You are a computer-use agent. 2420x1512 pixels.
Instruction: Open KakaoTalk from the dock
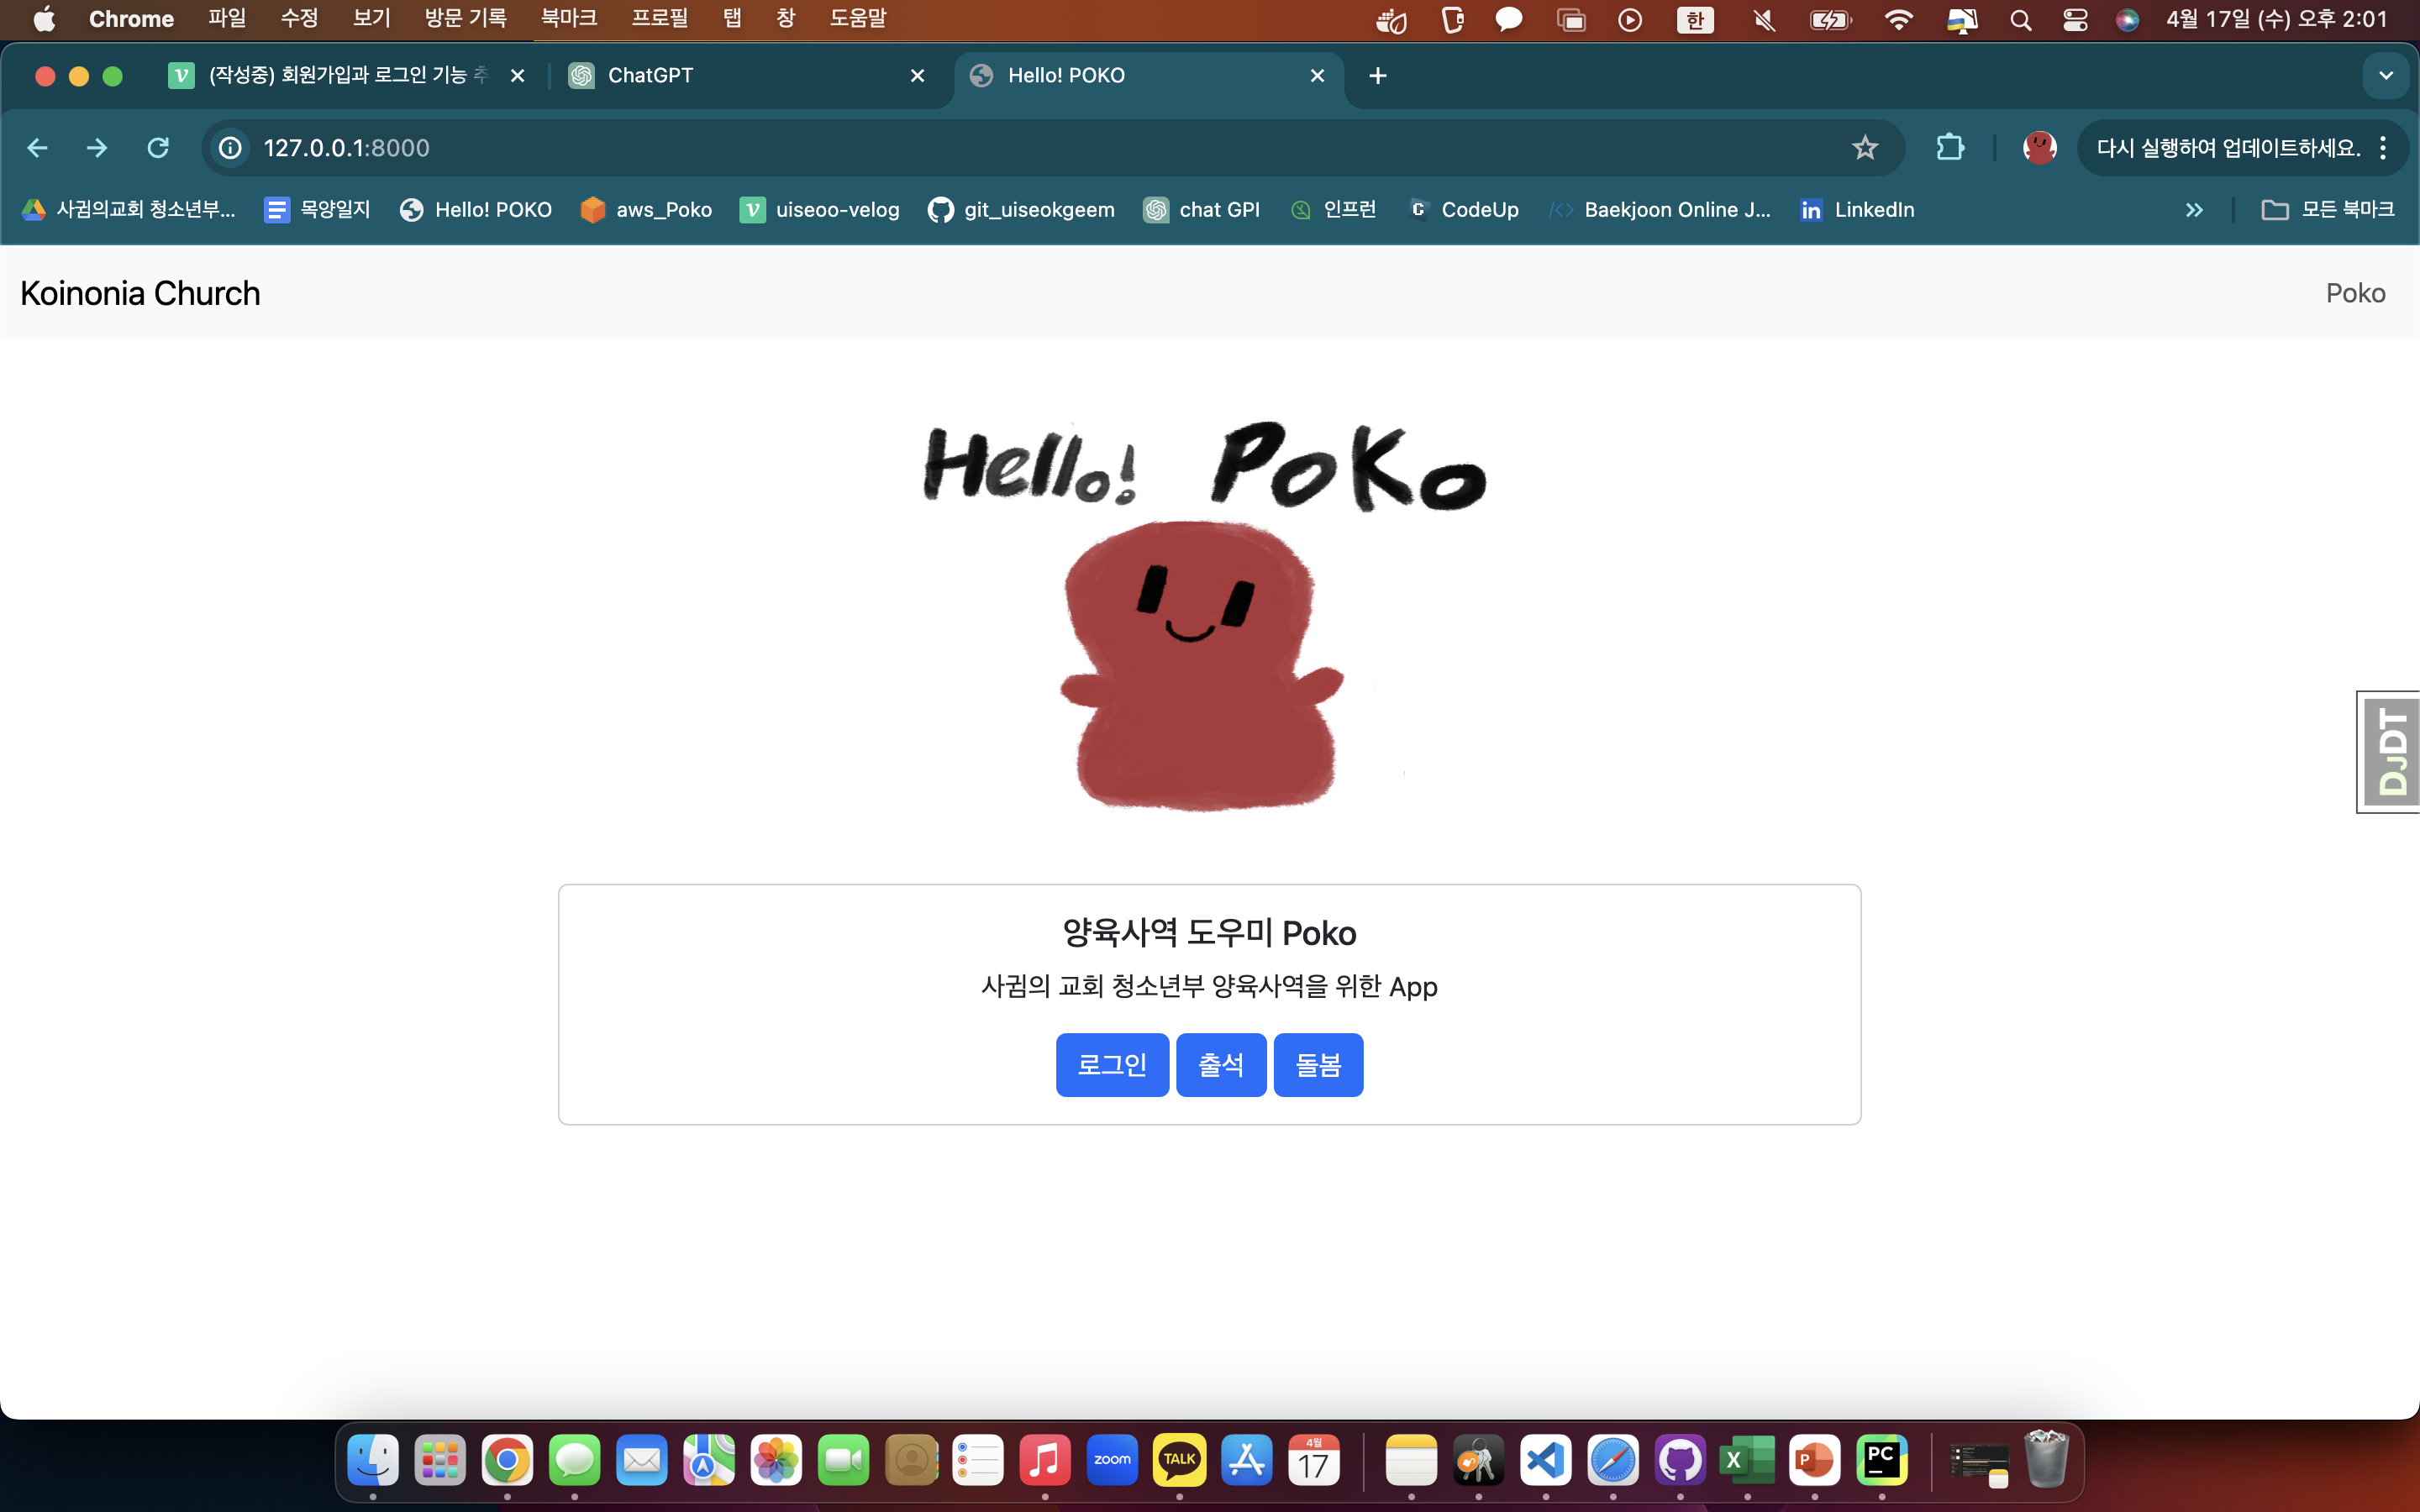pos(1179,1461)
